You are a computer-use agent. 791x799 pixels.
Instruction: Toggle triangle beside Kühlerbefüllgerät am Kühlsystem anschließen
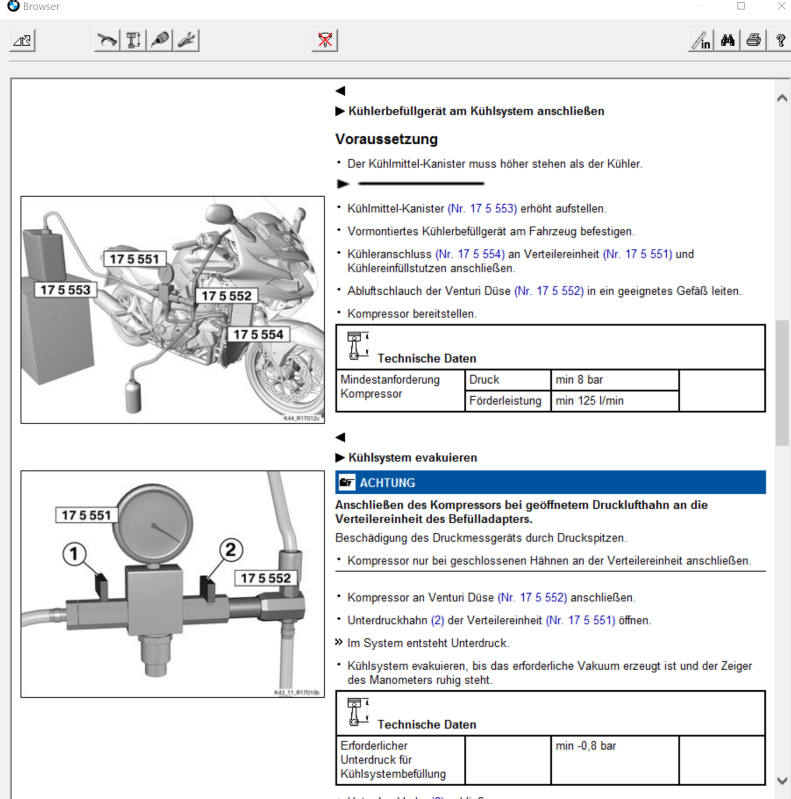340,111
